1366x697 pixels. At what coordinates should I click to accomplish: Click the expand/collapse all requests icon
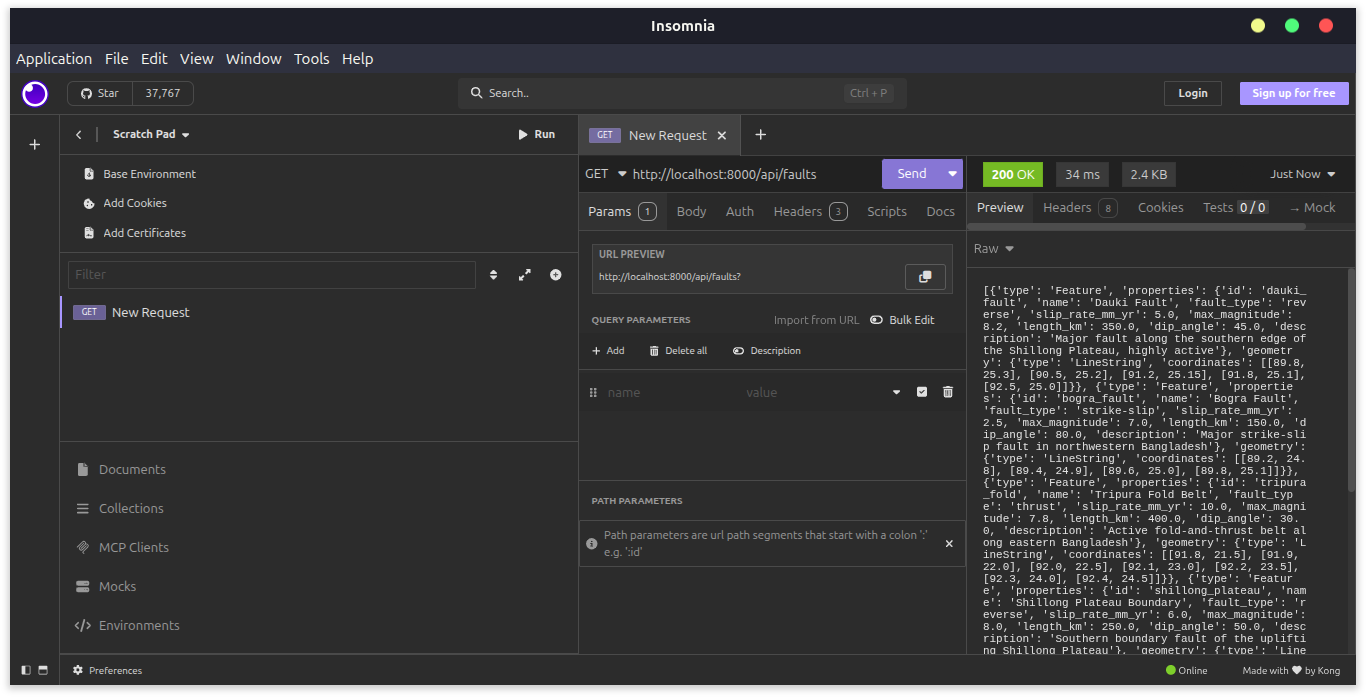524,275
